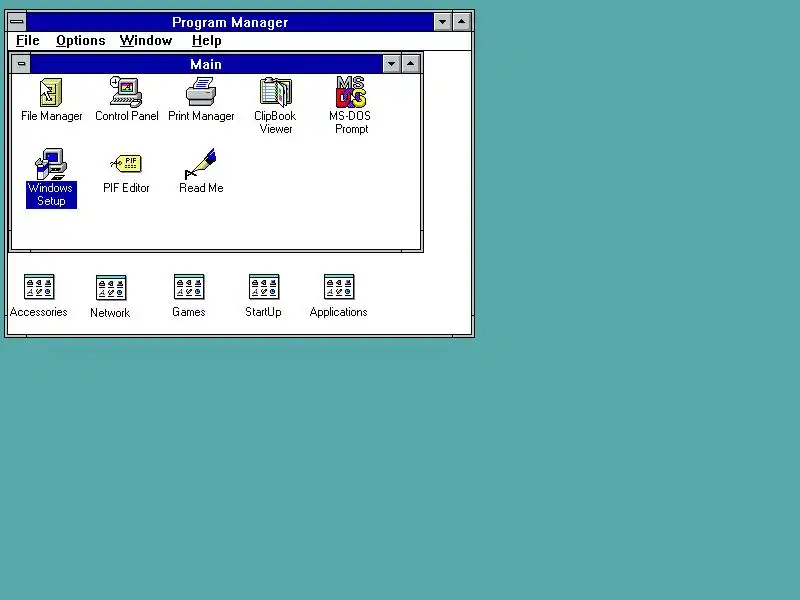
Task: Click the 'Windows Setup' label text
Action: [51, 194]
